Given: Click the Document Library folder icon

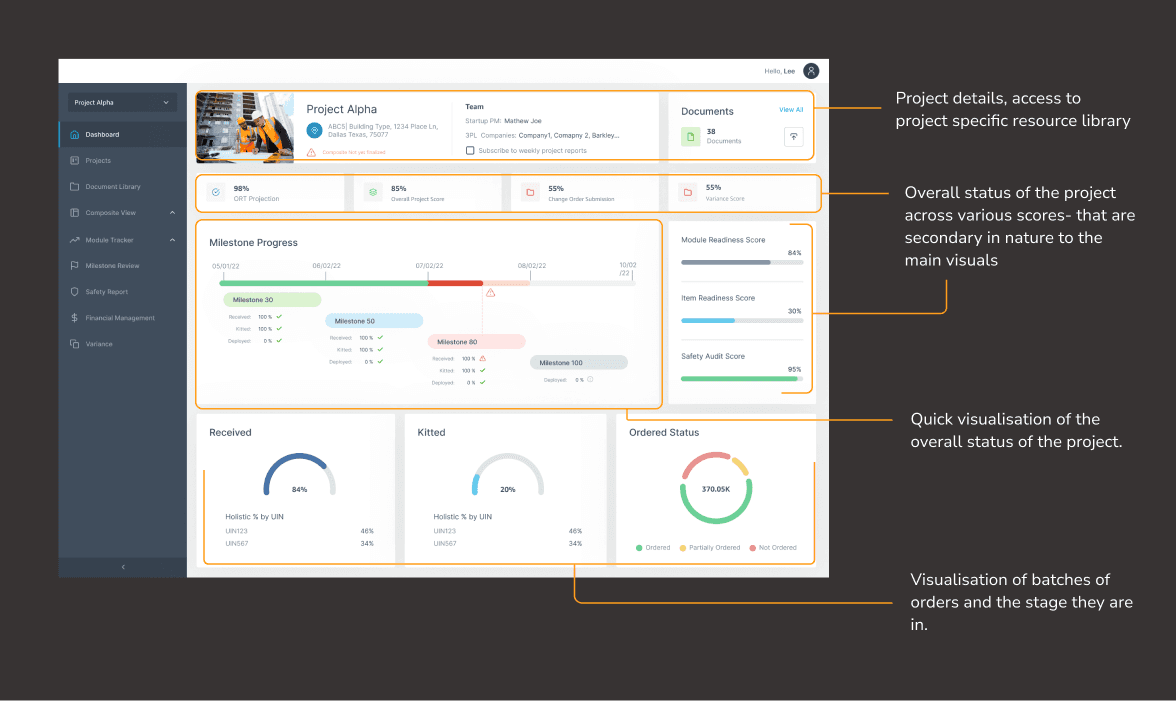Looking at the screenshot, I should pyautogui.click(x=74, y=186).
